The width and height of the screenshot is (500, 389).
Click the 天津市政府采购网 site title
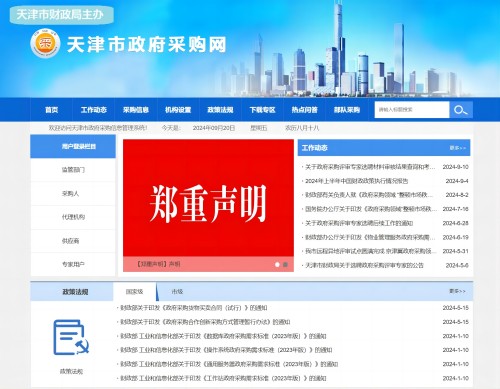point(147,45)
